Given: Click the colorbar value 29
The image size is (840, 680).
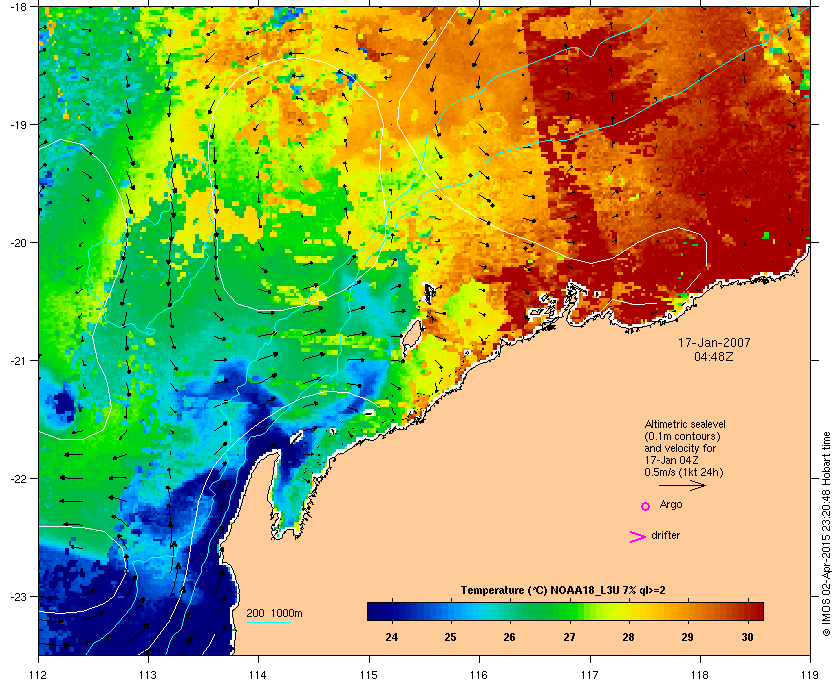Looking at the screenshot, I should 687,637.
